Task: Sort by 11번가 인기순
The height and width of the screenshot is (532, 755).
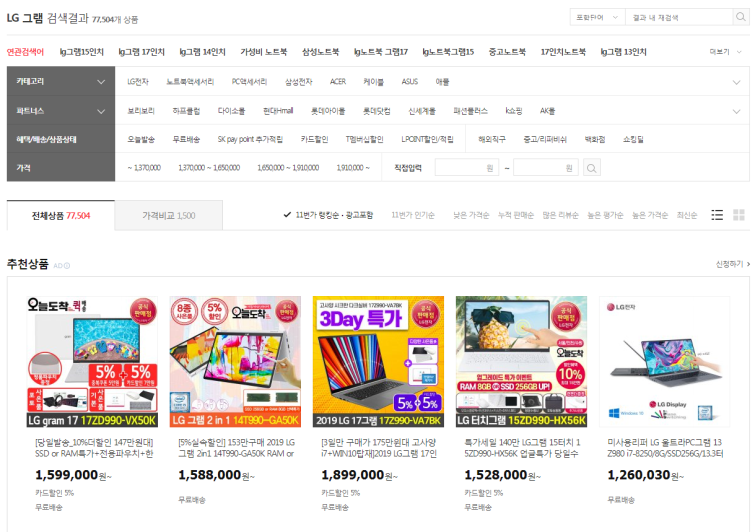Action: (x=413, y=215)
